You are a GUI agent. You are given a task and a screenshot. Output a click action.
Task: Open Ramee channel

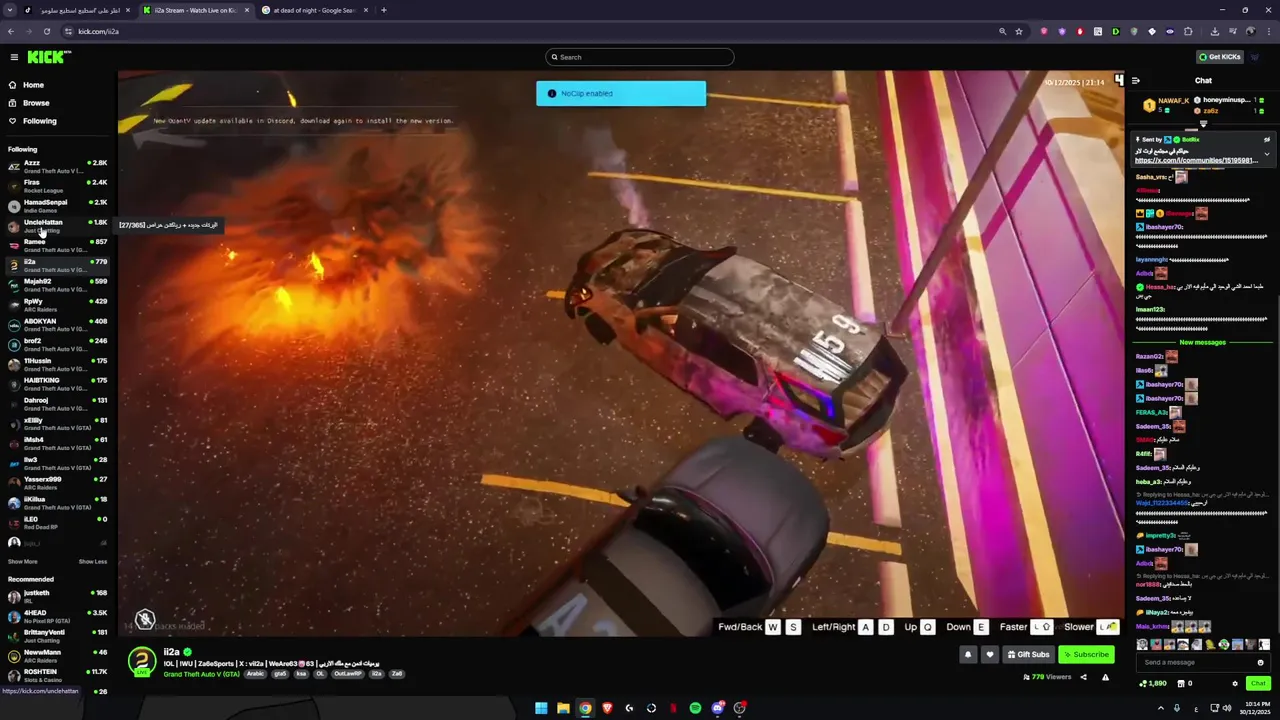(x=57, y=245)
